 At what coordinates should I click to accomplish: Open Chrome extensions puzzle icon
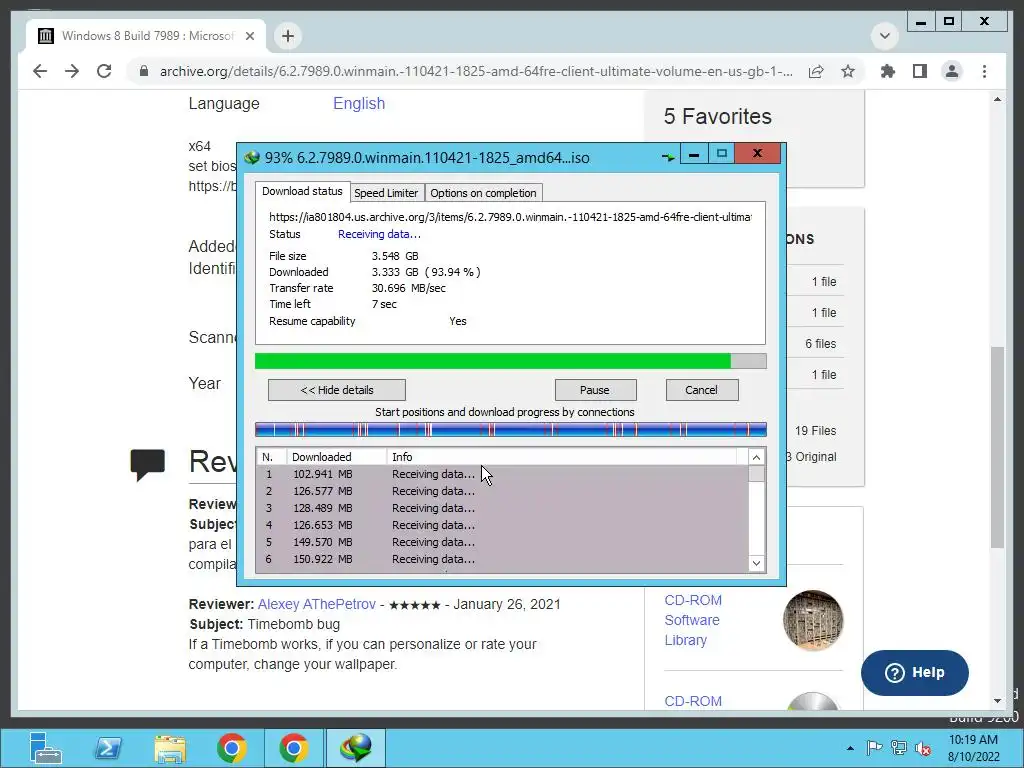point(888,71)
